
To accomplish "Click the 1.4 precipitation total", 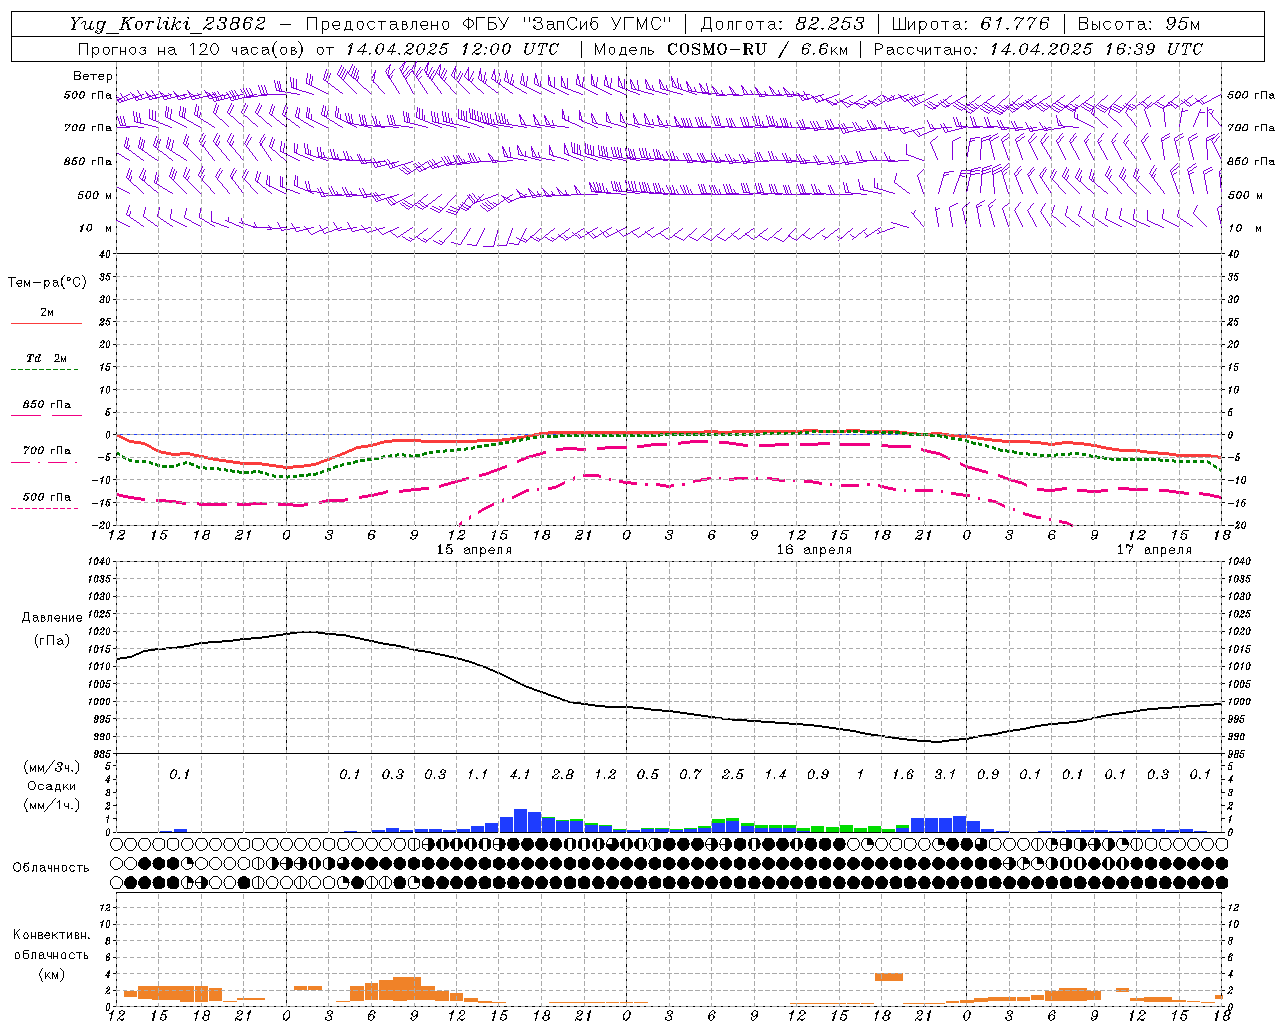I will pyautogui.click(x=775, y=775).
